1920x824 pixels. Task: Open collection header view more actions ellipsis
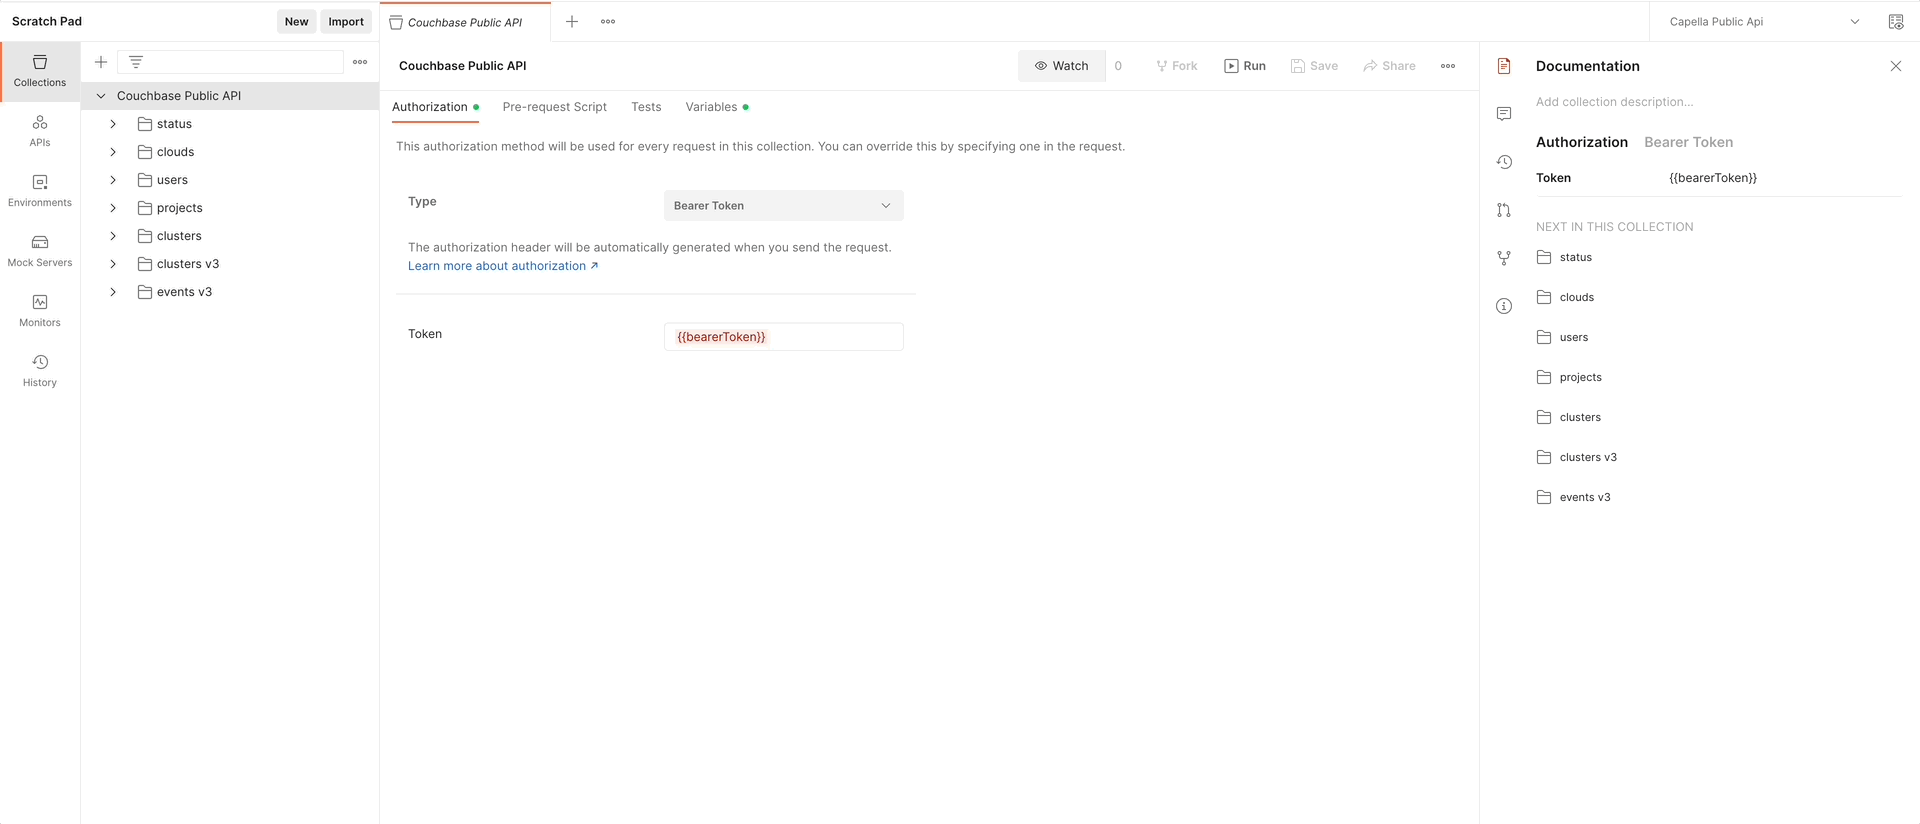click(x=1448, y=66)
